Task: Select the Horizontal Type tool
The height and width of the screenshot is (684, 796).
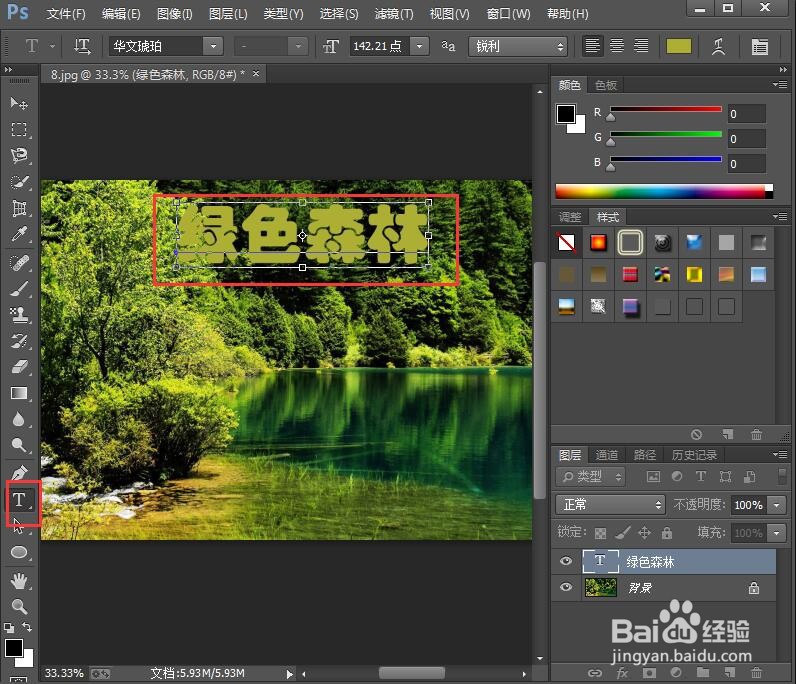Action: pyautogui.click(x=19, y=500)
